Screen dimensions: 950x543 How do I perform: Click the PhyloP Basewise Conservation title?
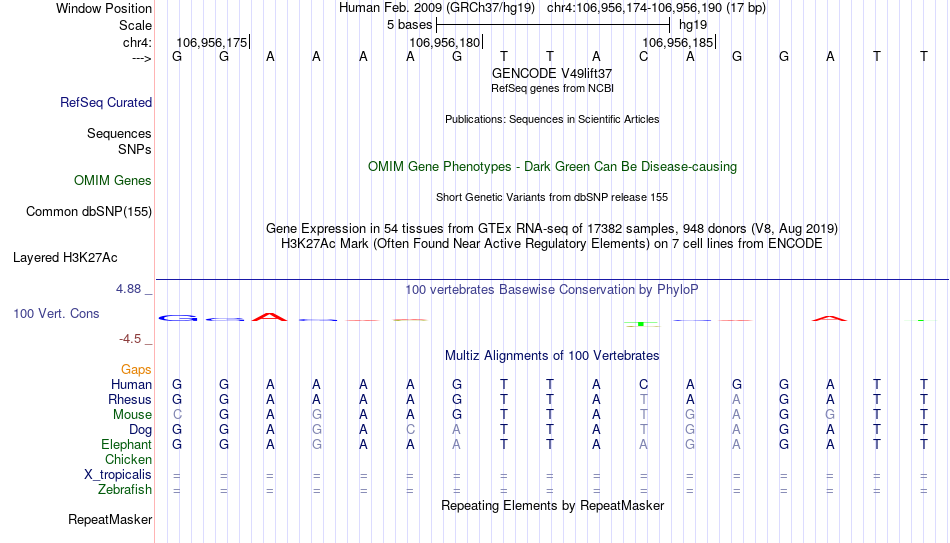coord(552,290)
